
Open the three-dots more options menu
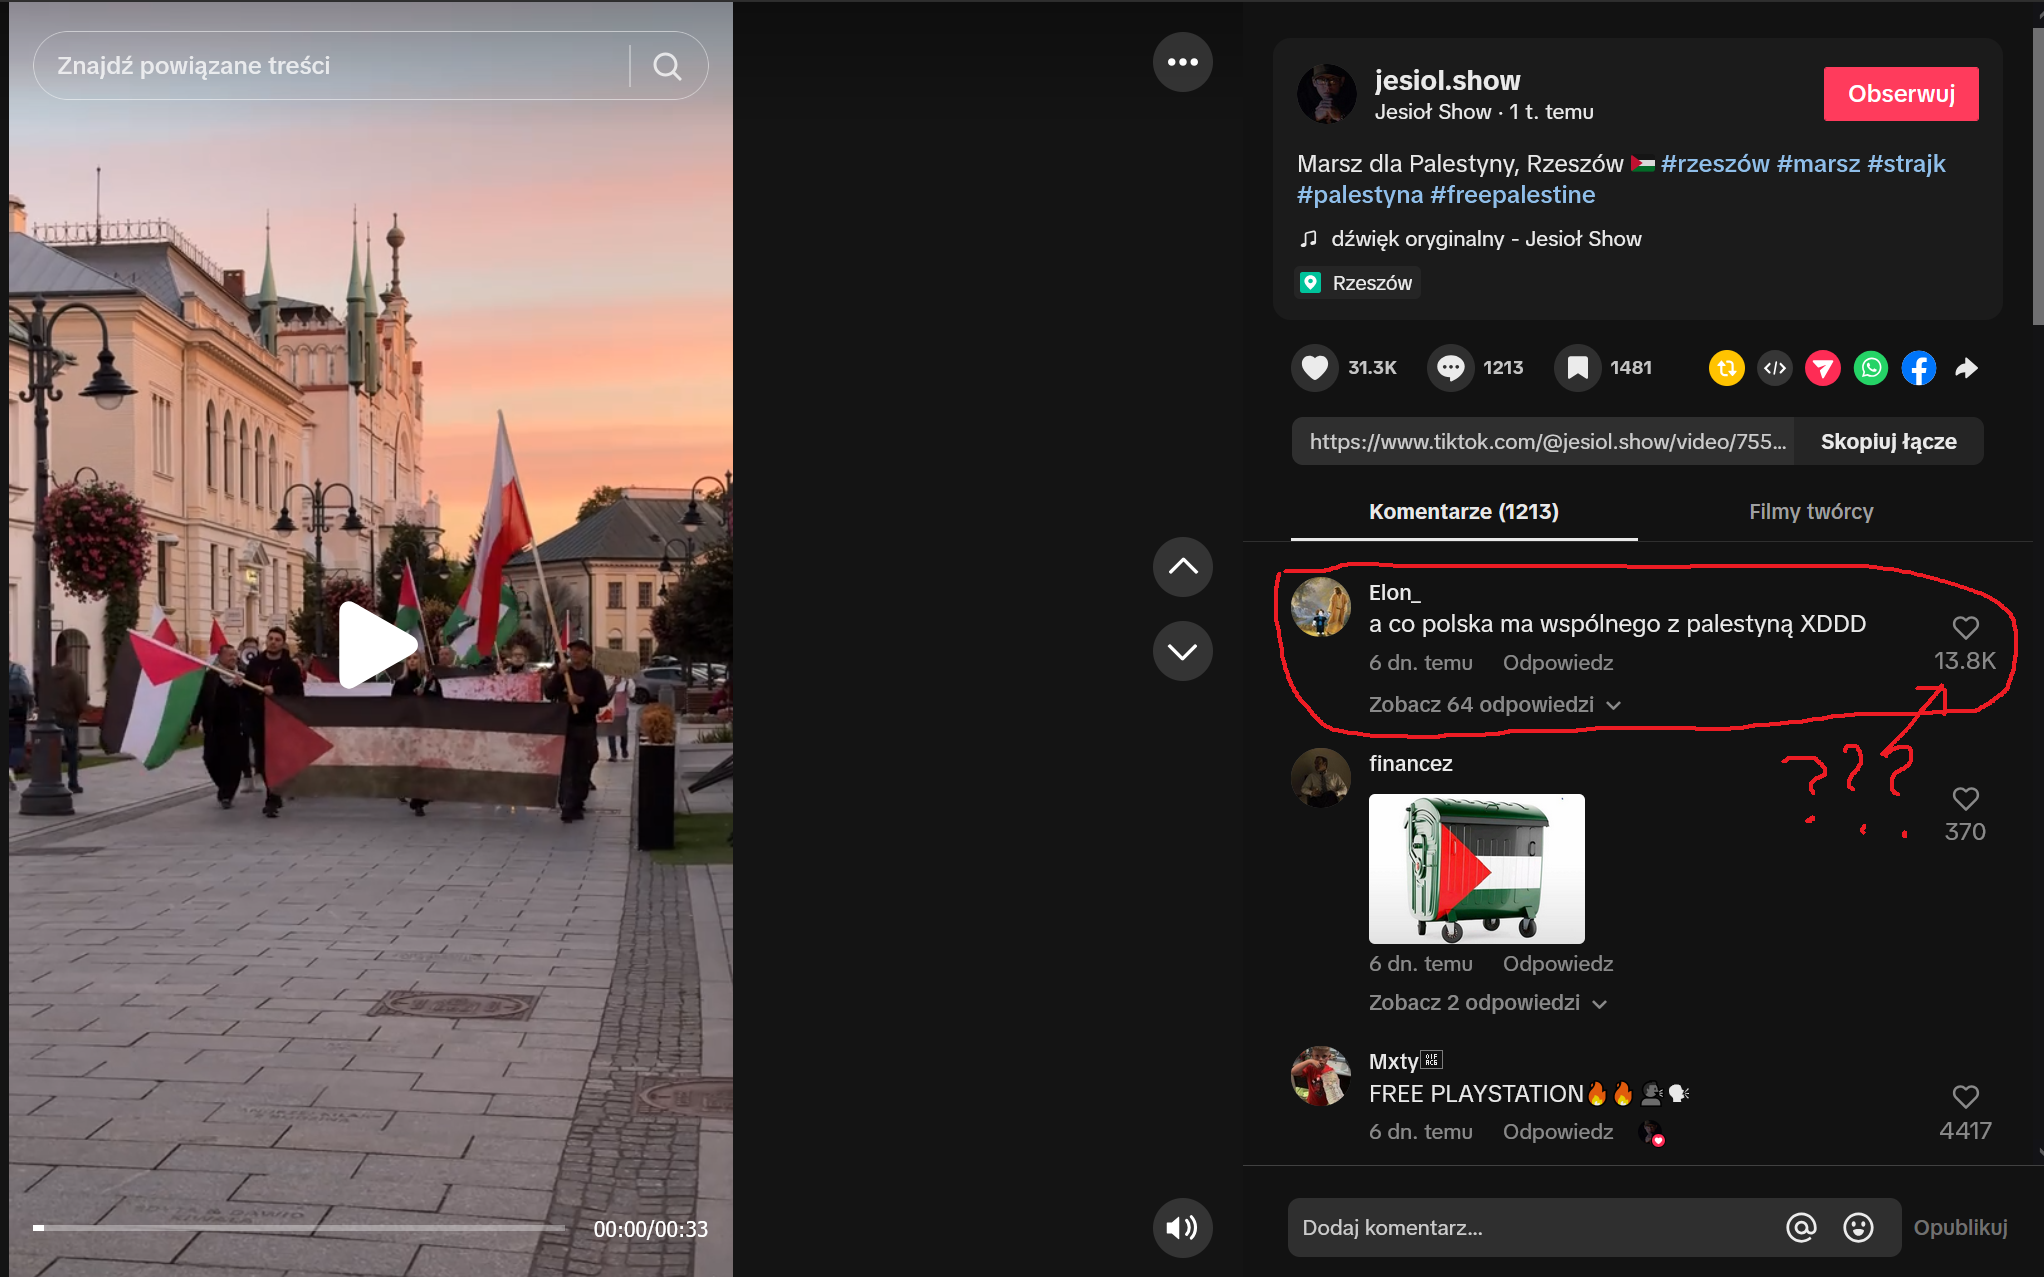coord(1182,62)
